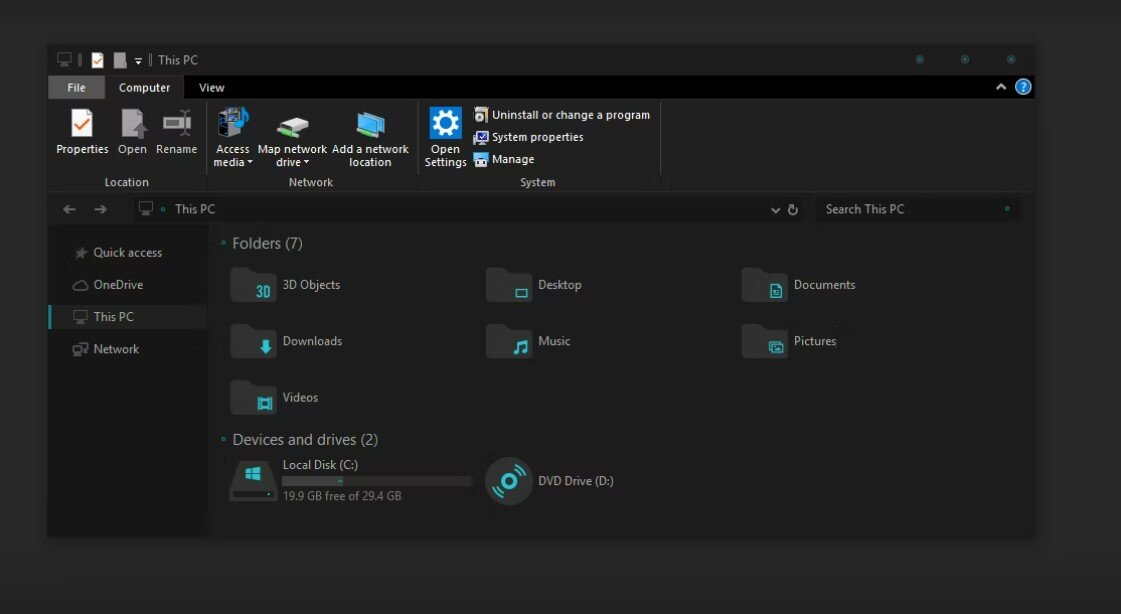Select the Music folder icon

coord(509,341)
